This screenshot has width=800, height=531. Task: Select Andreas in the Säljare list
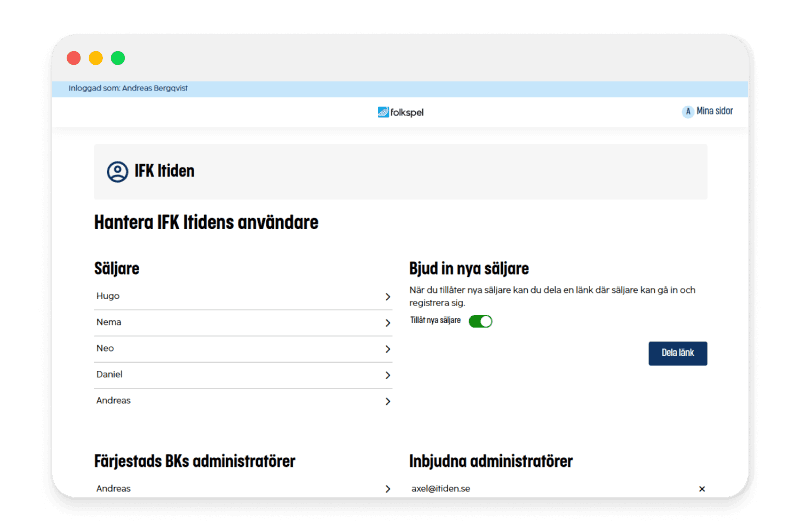113,400
